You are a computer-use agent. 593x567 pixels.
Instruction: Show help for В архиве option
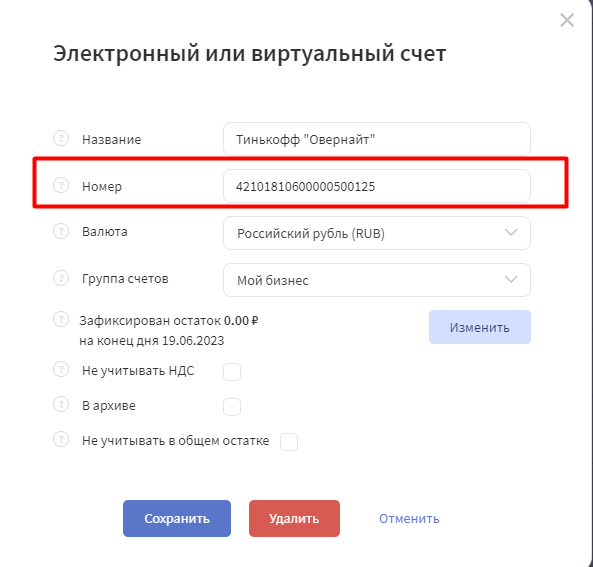(61, 405)
